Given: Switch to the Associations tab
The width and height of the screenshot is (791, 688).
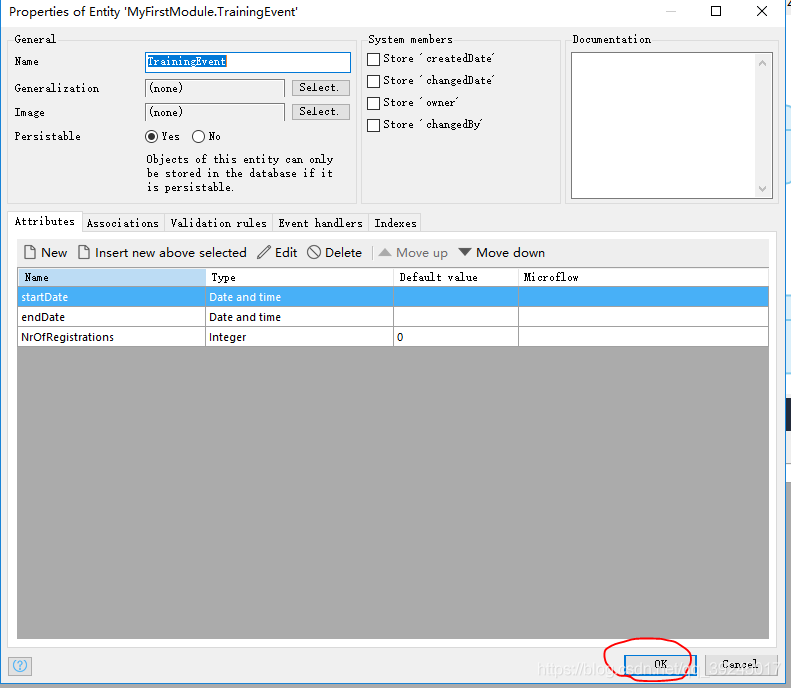Looking at the screenshot, I should coord(122,223).
